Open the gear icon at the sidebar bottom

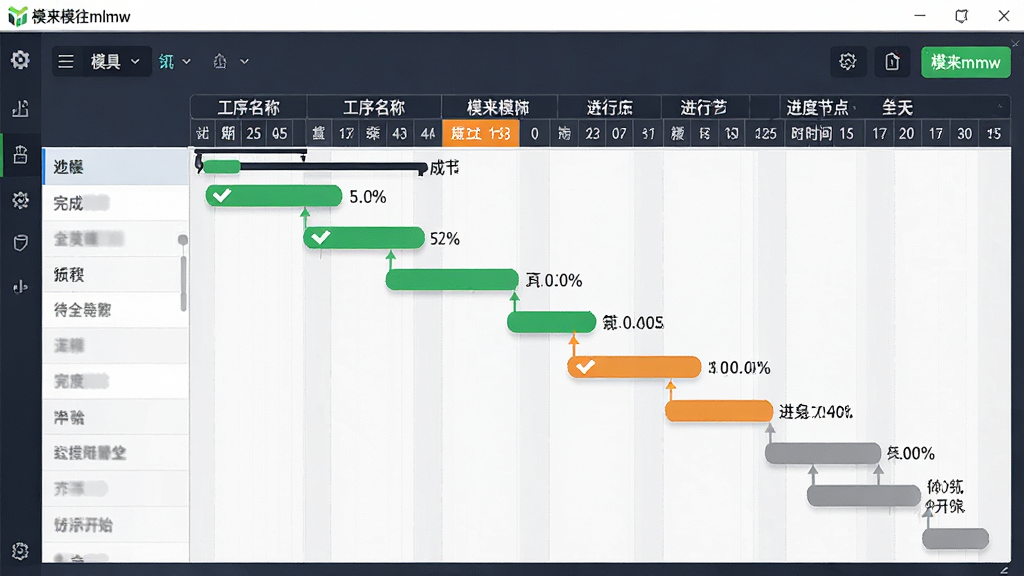pyautogui.click(x=20, y=551)
